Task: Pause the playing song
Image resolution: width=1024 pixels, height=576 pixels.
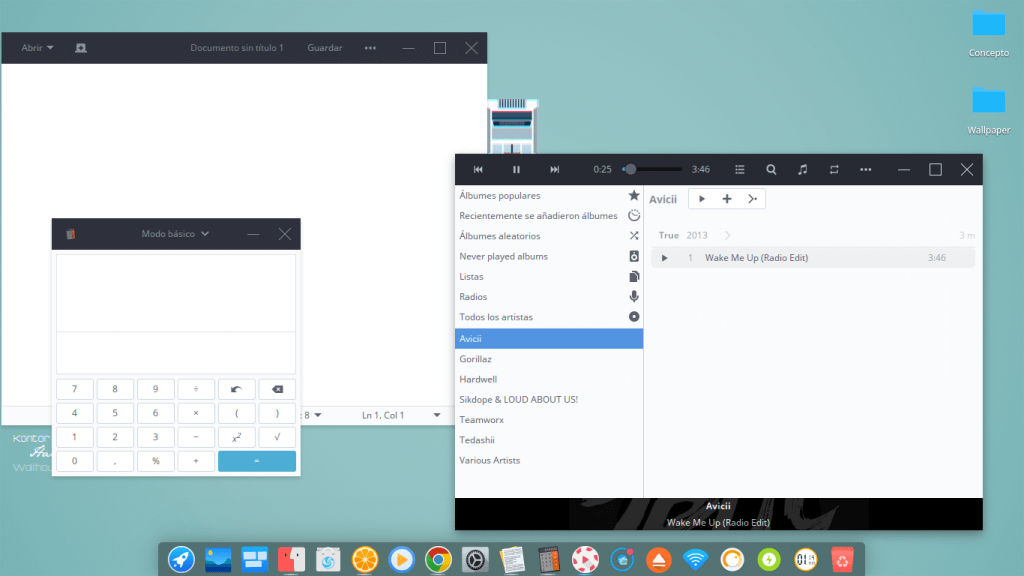Action: pyautogui.click(x=516, y=170)
